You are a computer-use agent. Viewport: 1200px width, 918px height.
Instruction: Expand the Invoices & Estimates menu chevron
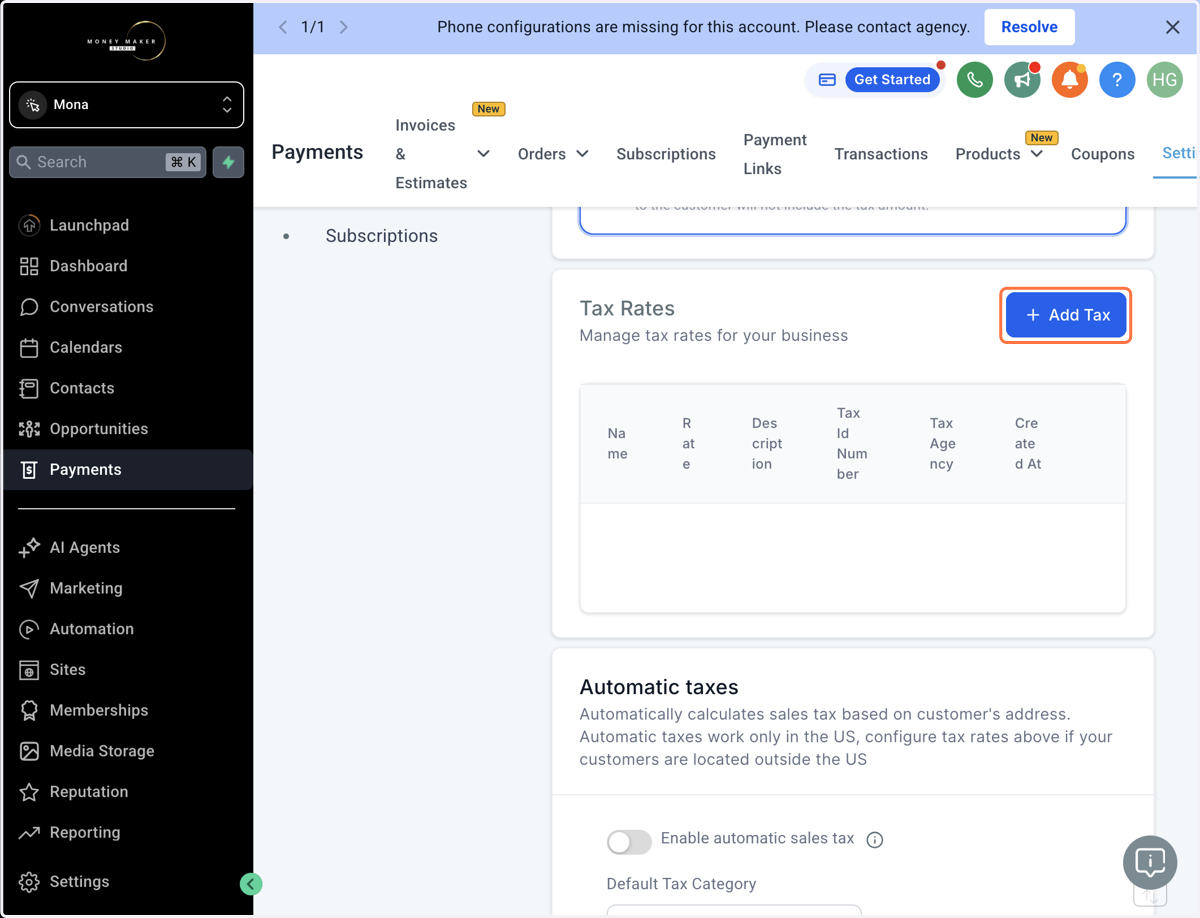coord(483,154)
